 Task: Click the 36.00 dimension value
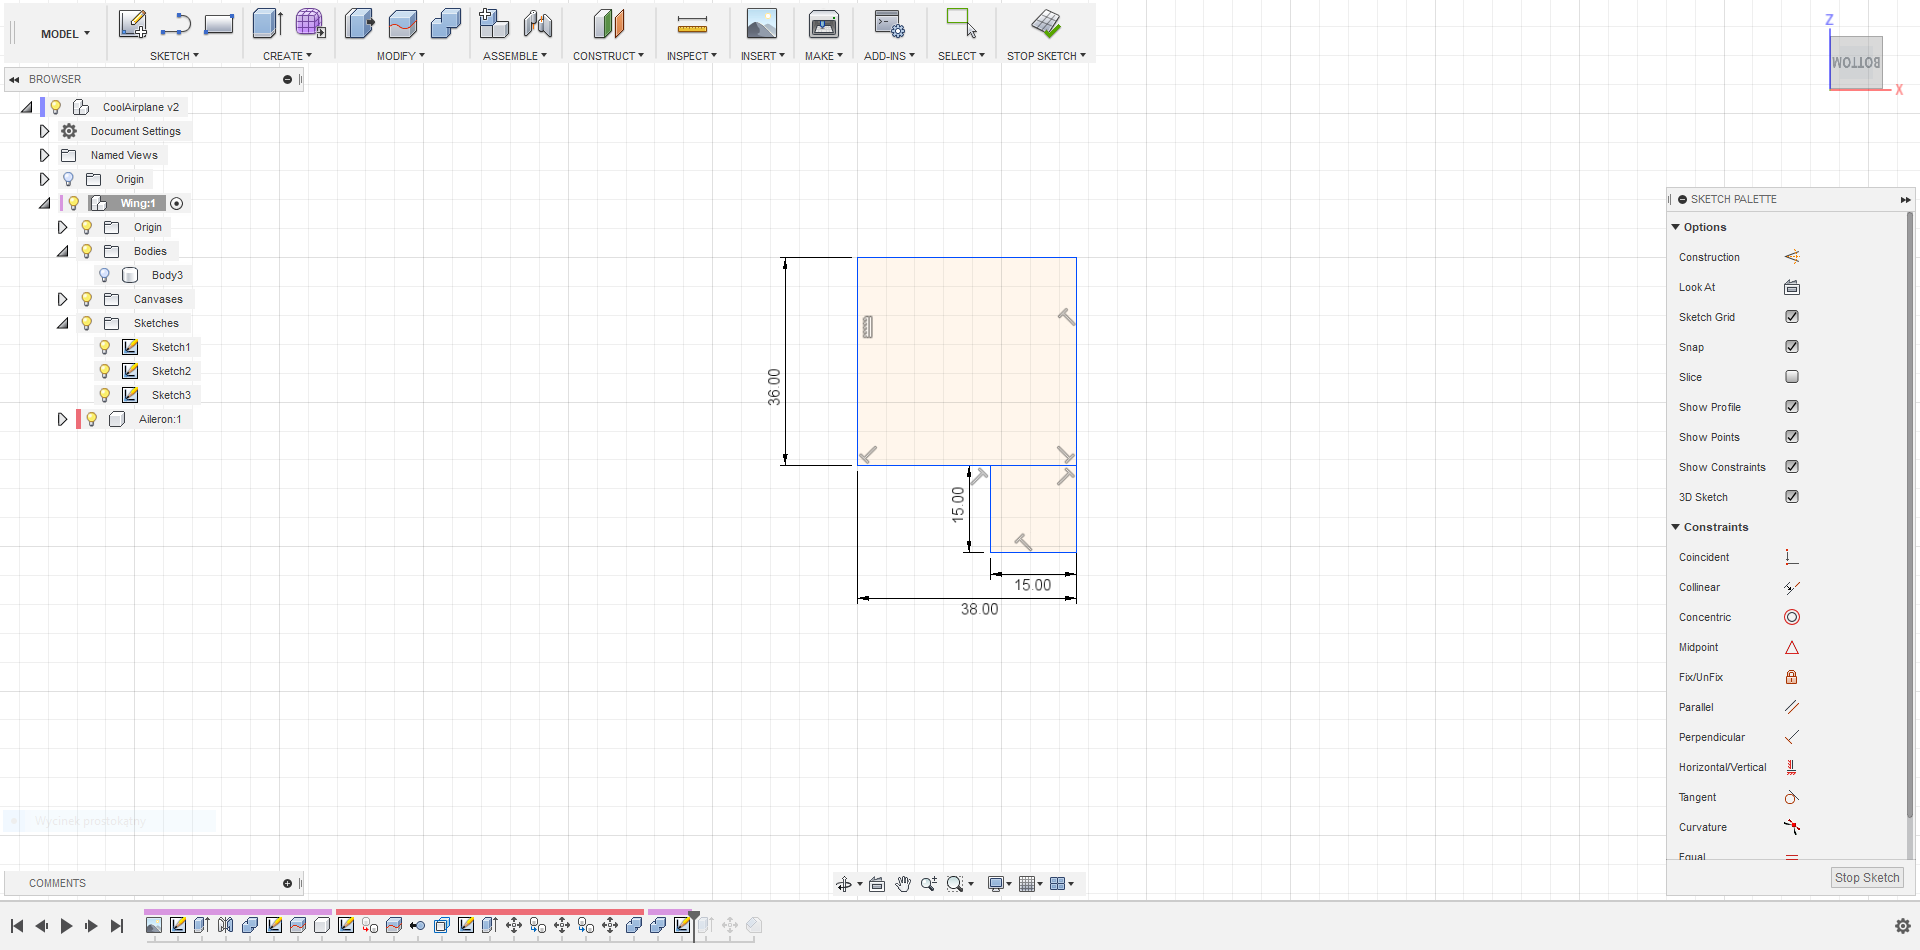click(774, 387)
